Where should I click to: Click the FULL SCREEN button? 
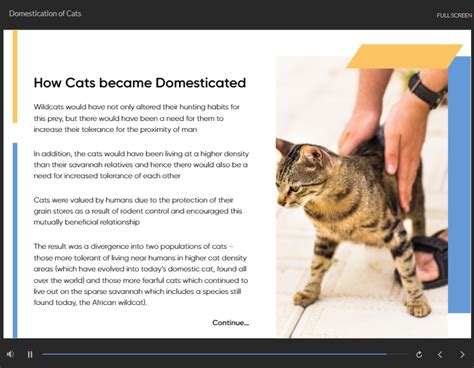pyautogui.click(x=454, y=15)
